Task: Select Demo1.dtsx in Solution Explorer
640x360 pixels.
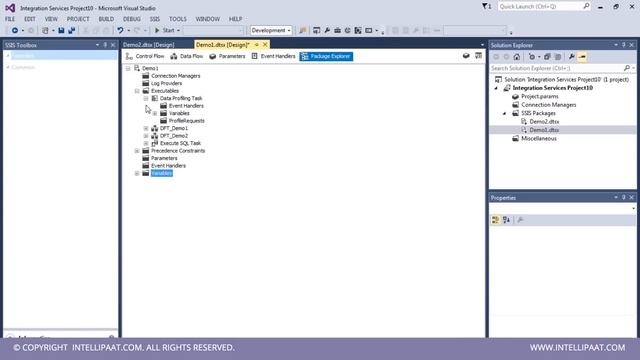Action: coord(544,130)
